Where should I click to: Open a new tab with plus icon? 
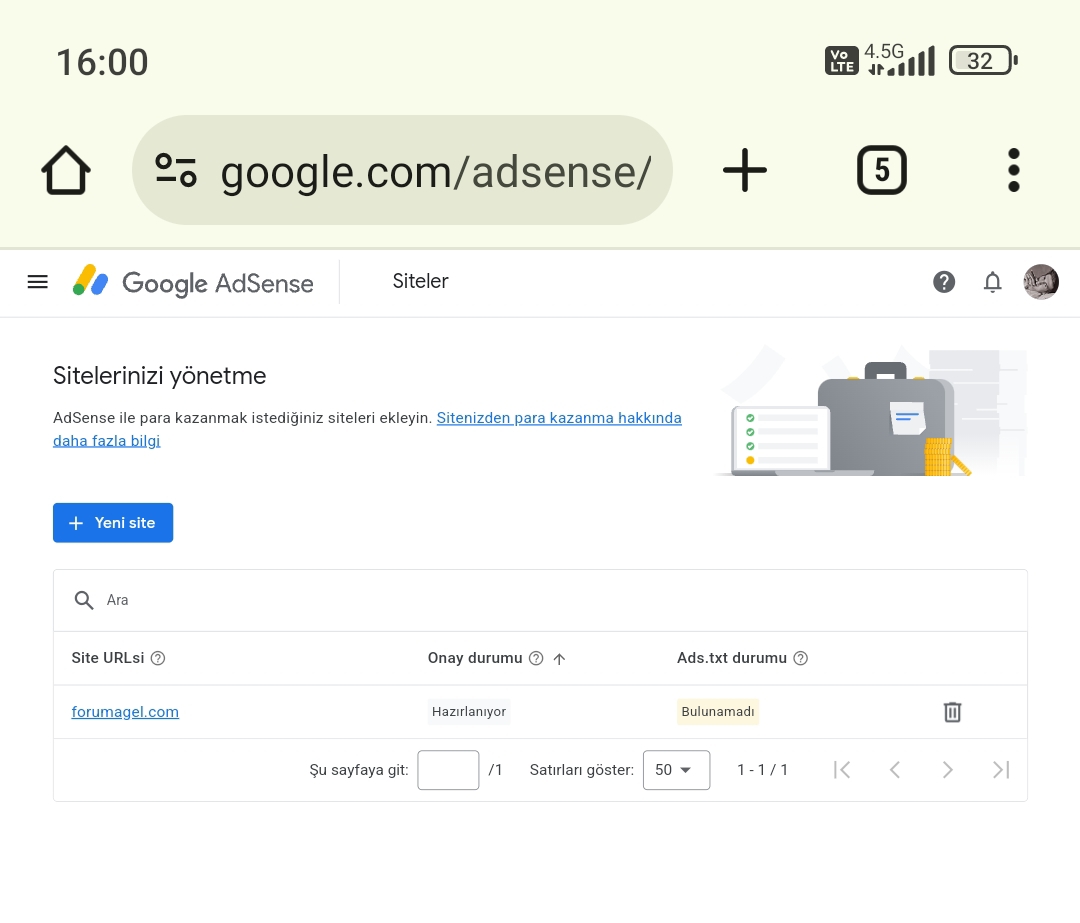745,170
